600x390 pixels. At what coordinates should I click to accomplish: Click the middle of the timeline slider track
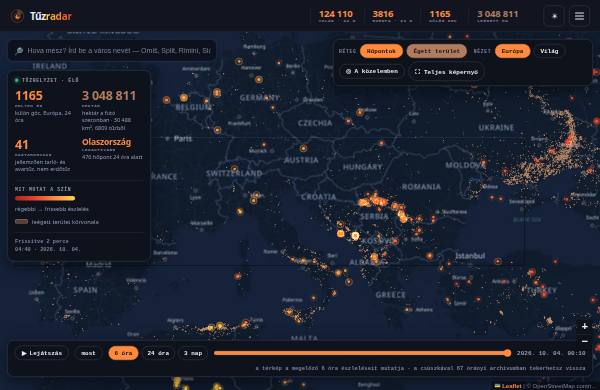click(361, 353)
